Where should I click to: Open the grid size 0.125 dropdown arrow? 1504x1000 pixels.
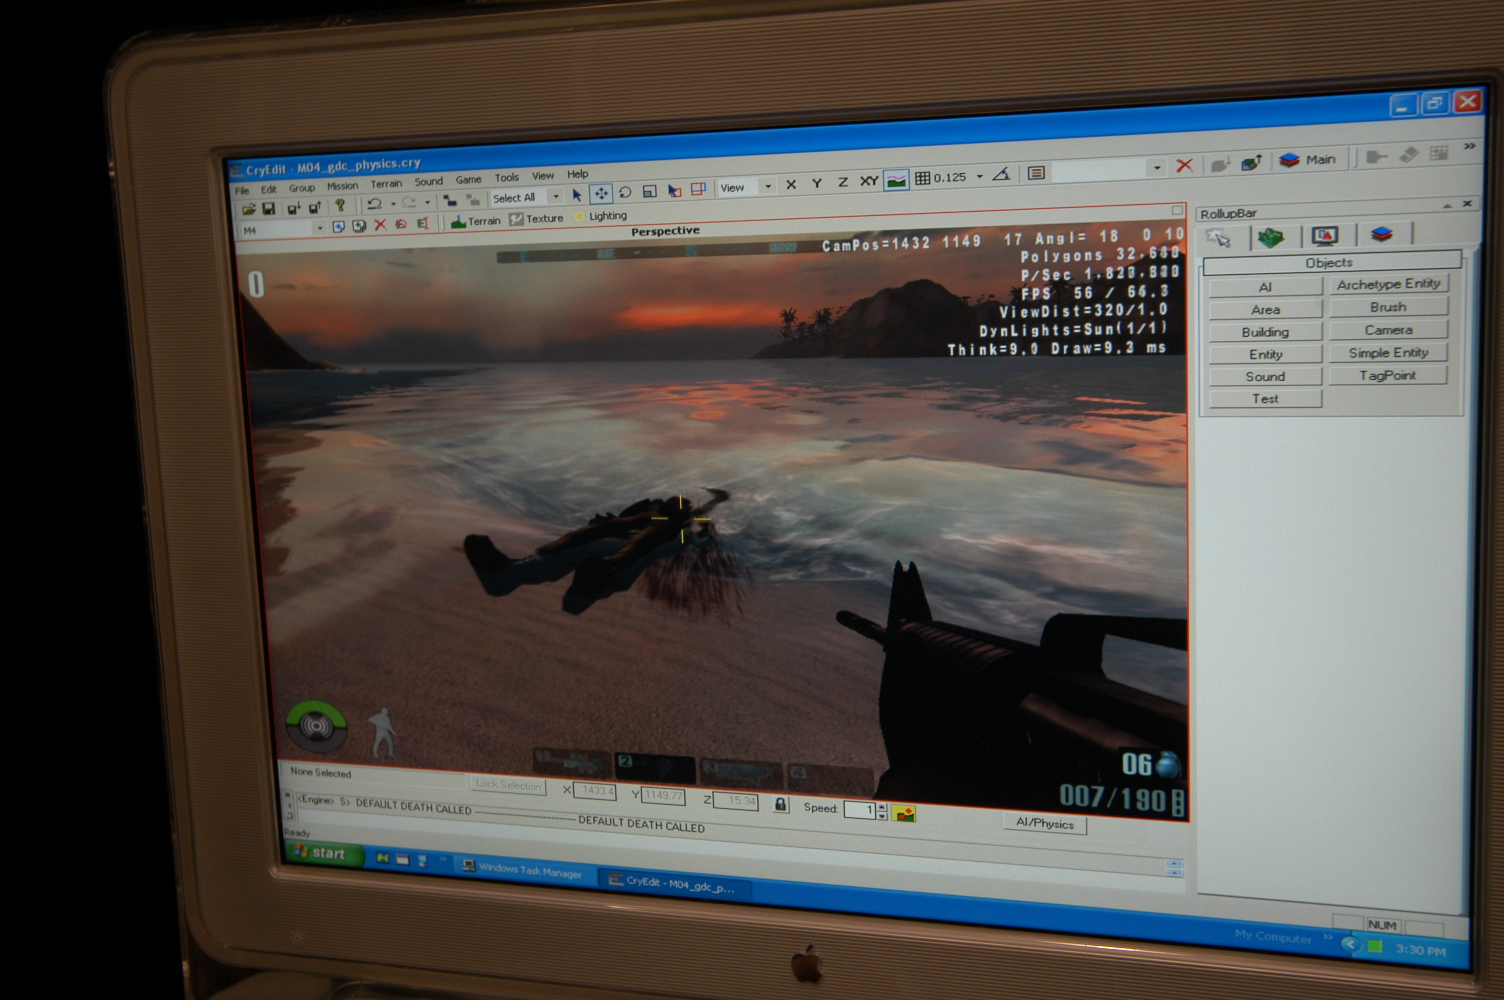[x=979, y=176]
